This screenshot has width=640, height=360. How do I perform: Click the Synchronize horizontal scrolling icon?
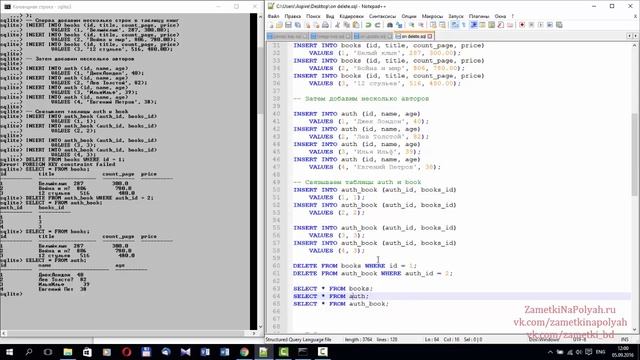pyautogui.click(x=442, y=25)
